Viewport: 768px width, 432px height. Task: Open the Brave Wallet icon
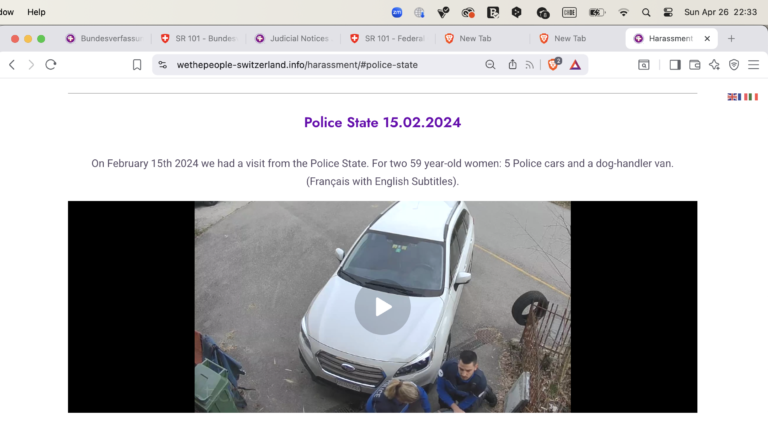[x=695, y=64]
